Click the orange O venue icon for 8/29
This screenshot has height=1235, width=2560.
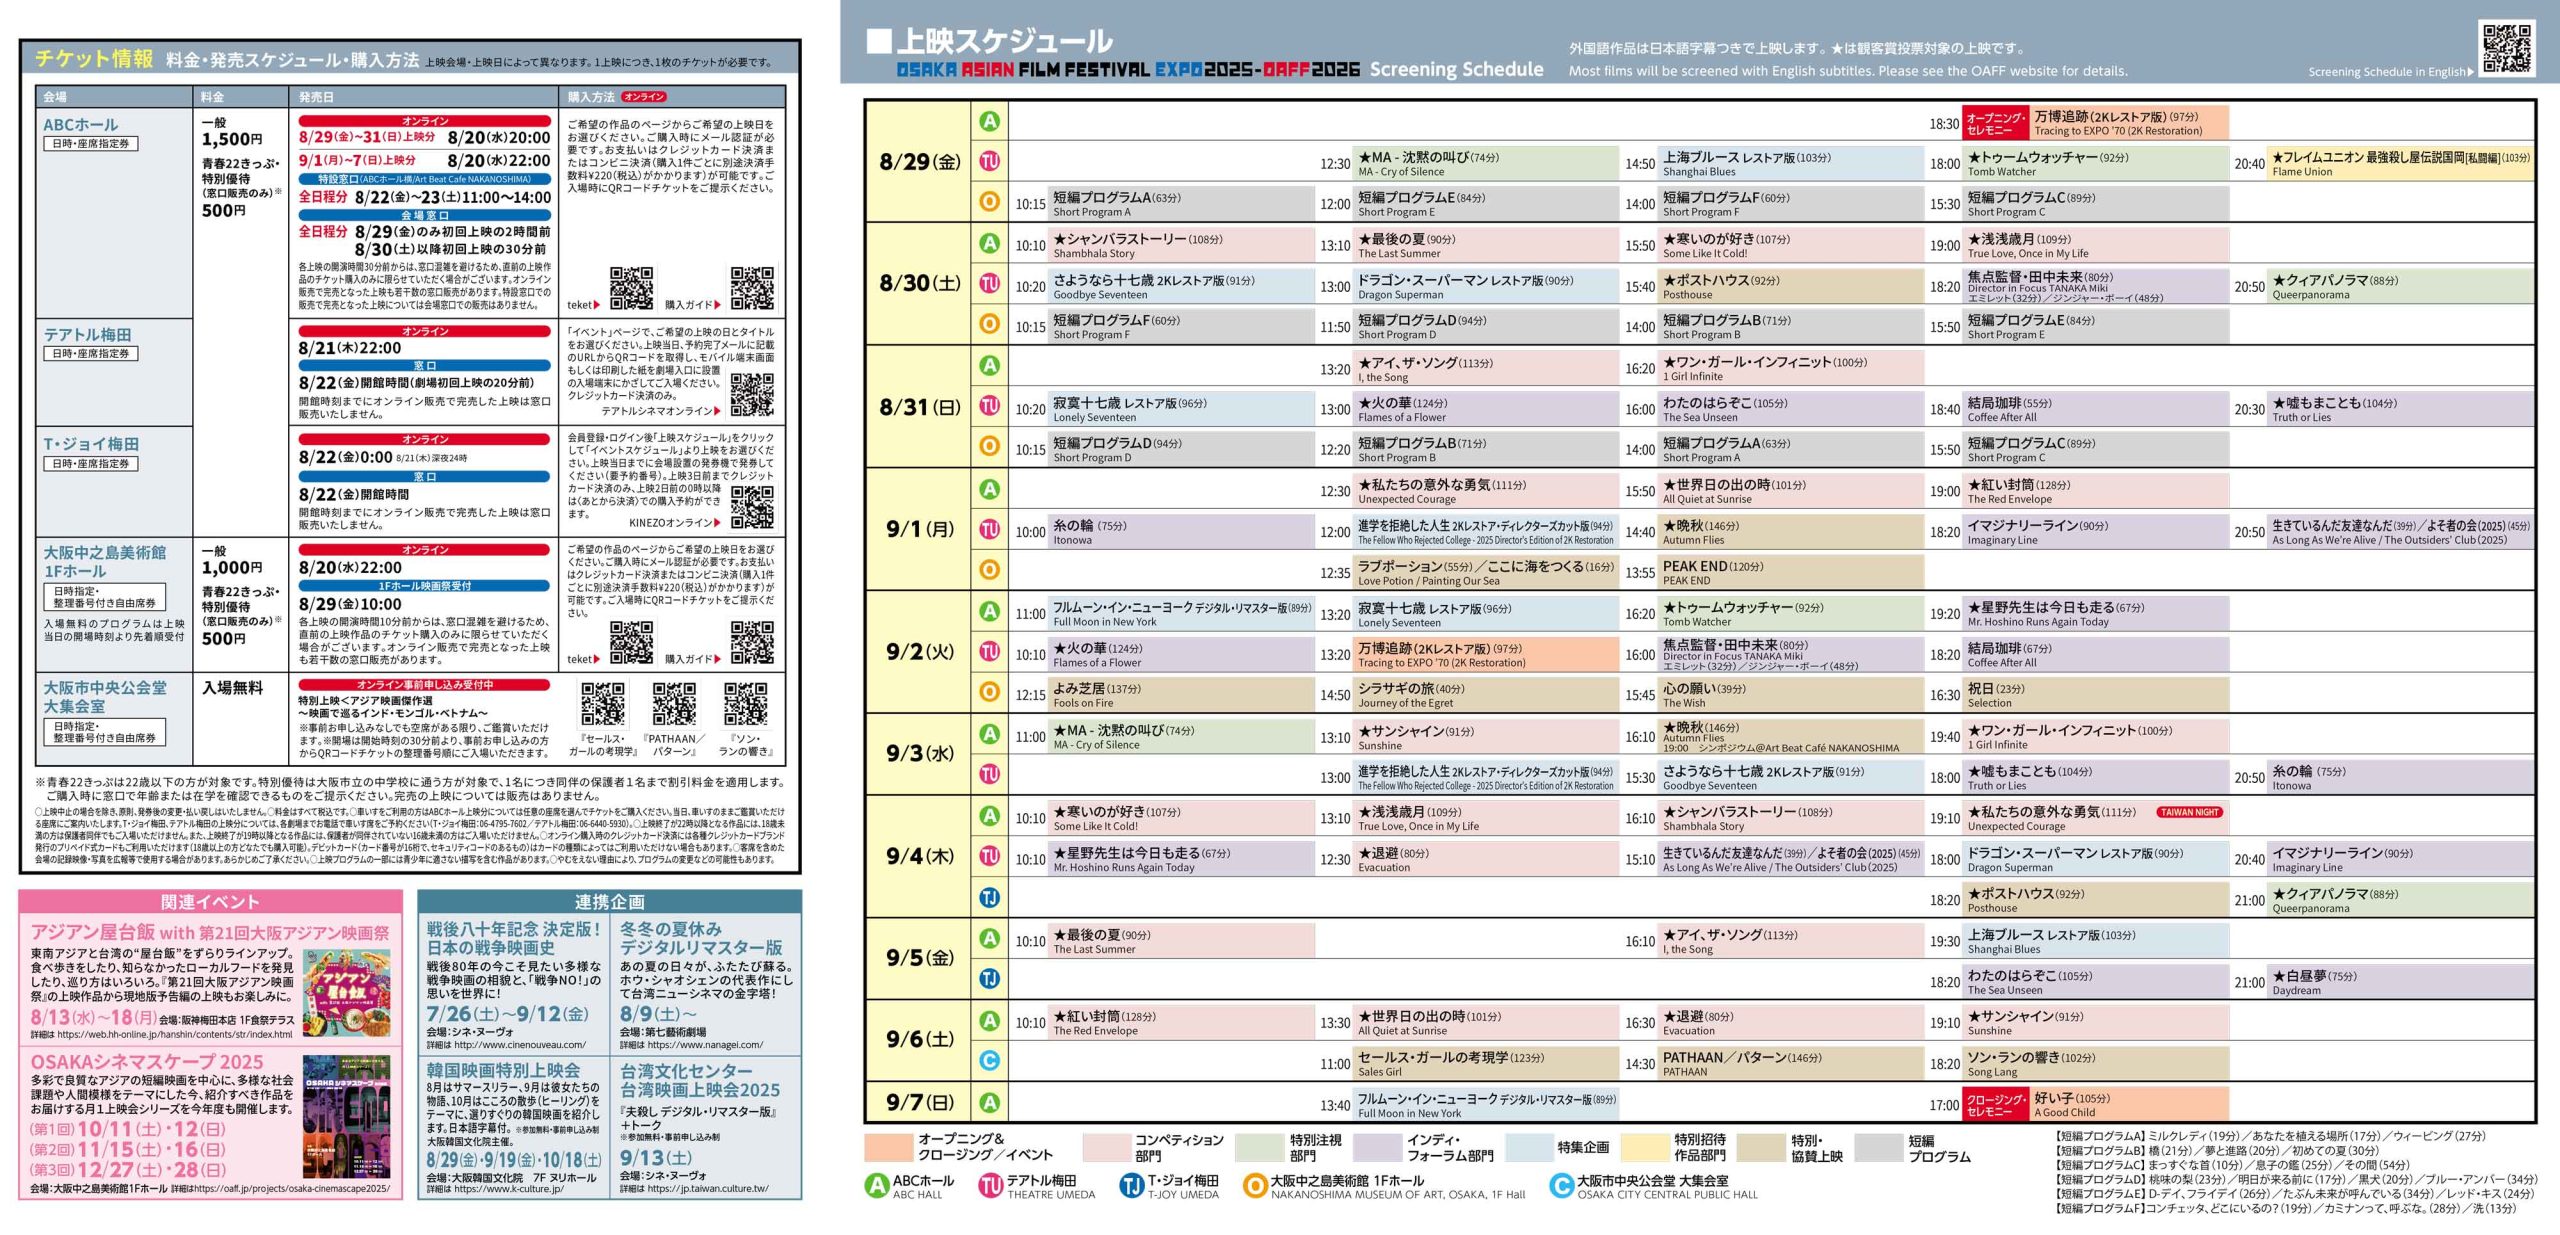(x=989, y=202)
